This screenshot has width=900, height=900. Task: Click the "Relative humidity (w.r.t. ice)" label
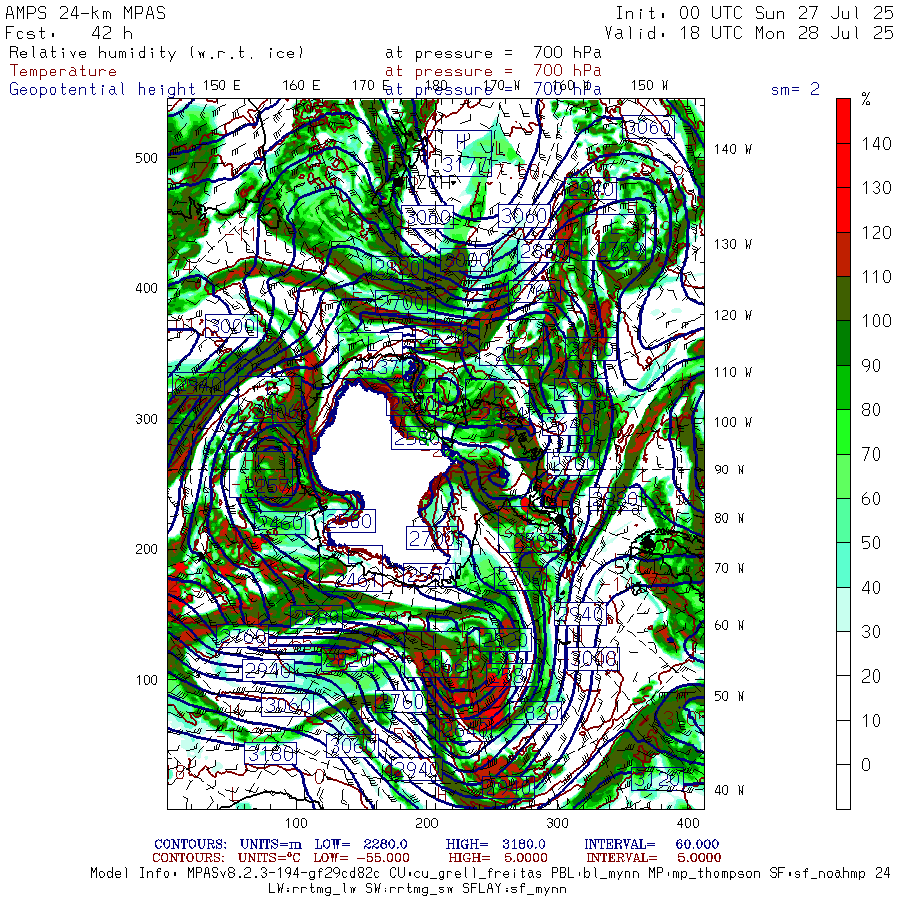click(156, 53)
